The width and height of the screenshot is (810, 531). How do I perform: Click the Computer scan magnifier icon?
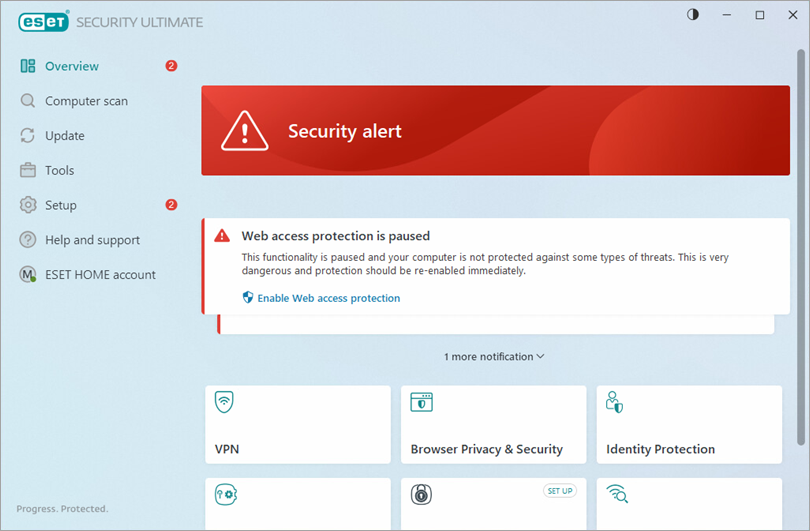coord(28,100)
